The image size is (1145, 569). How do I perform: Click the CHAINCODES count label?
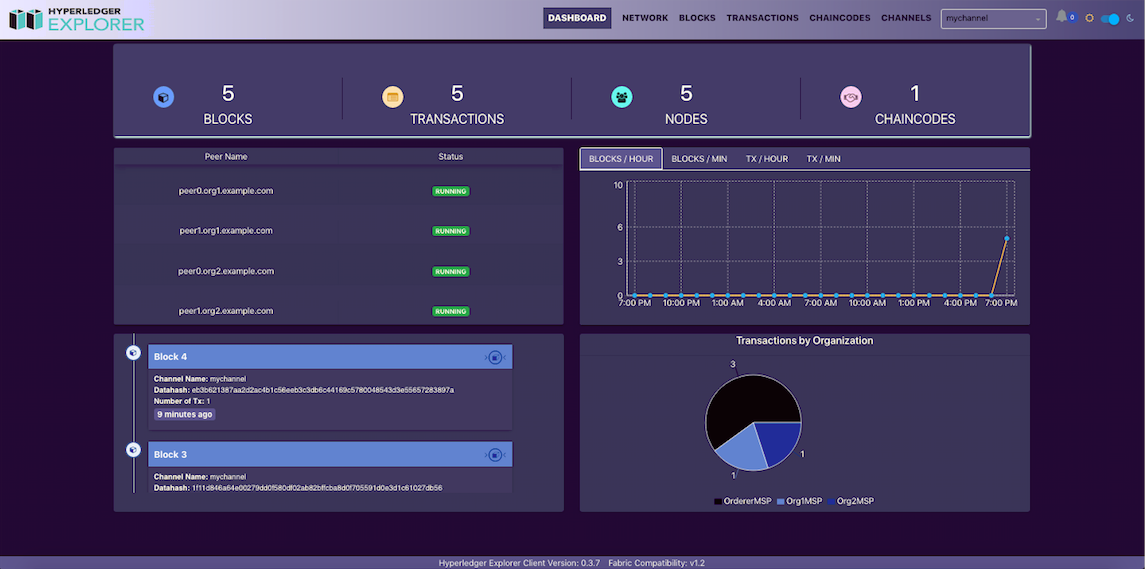(915, 119)
